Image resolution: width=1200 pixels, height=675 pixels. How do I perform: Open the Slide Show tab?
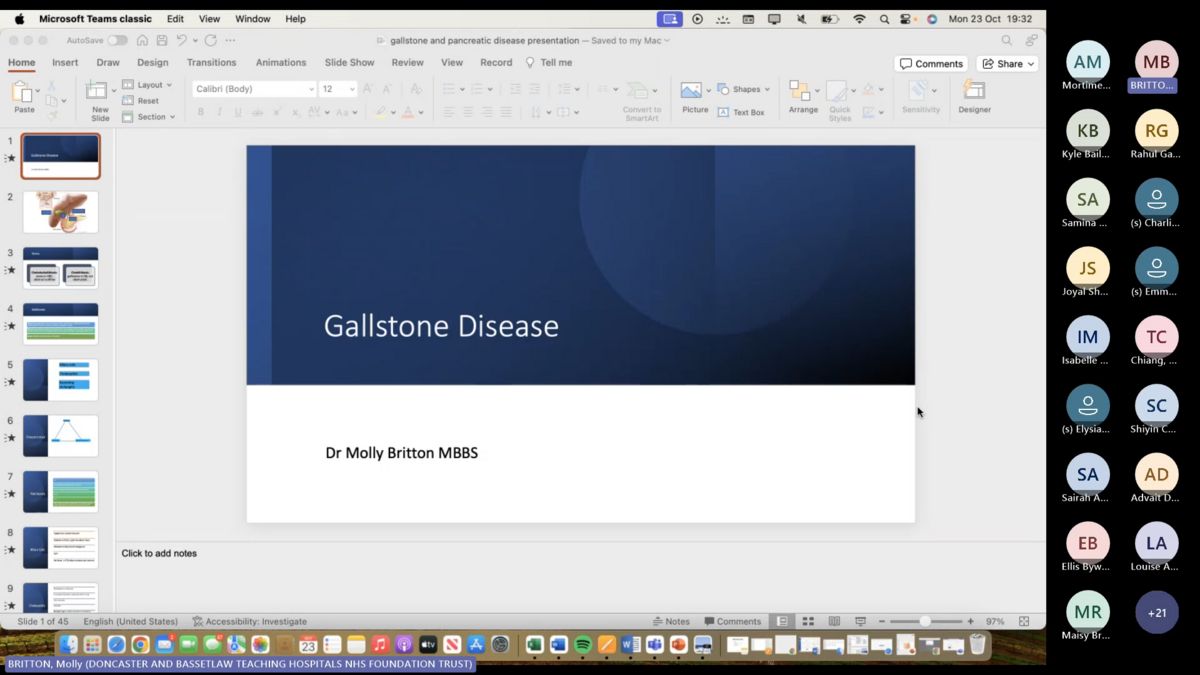click(350, 62)
